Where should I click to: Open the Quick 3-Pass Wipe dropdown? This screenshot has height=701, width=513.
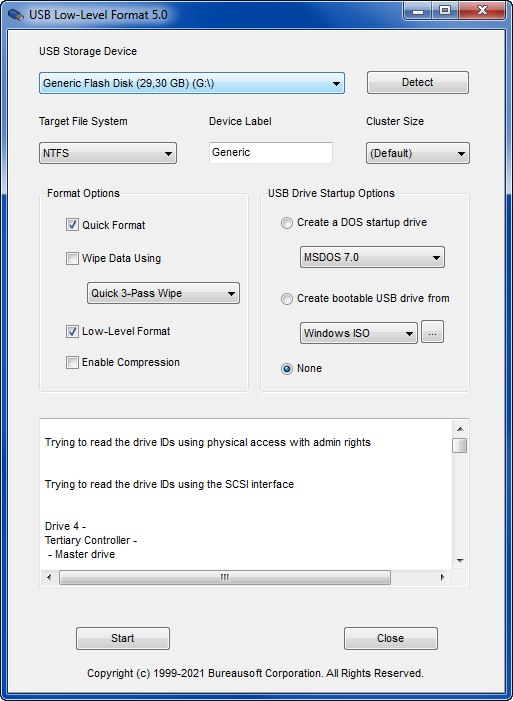[163, 293]
